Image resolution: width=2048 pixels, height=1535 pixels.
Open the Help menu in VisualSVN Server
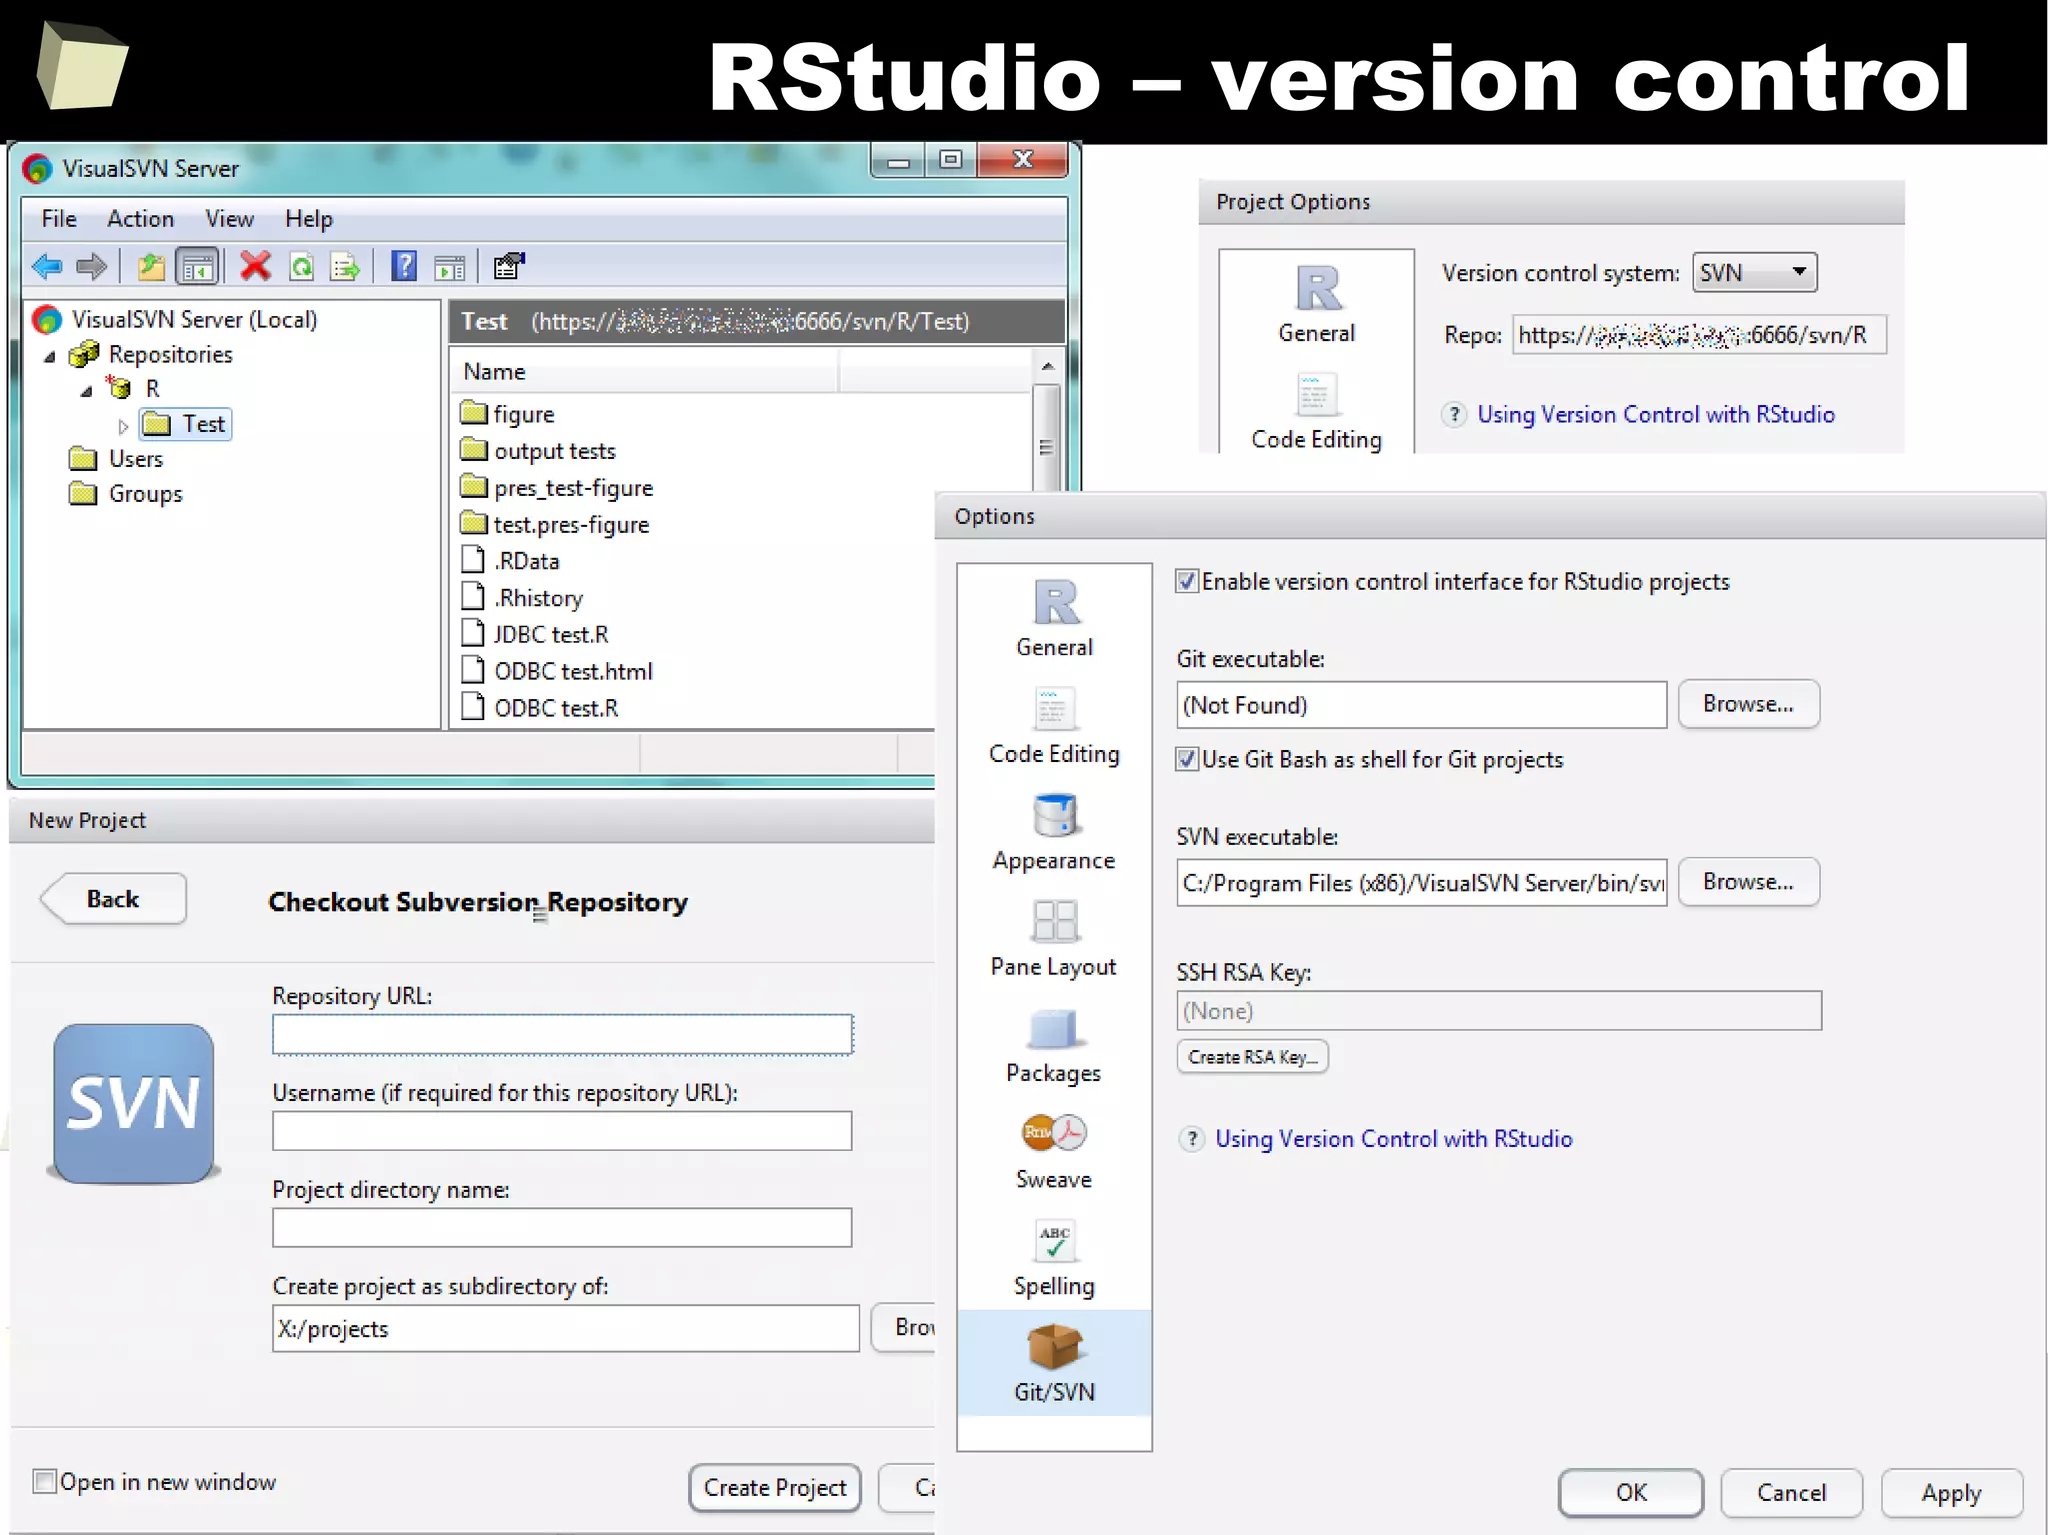308,219
